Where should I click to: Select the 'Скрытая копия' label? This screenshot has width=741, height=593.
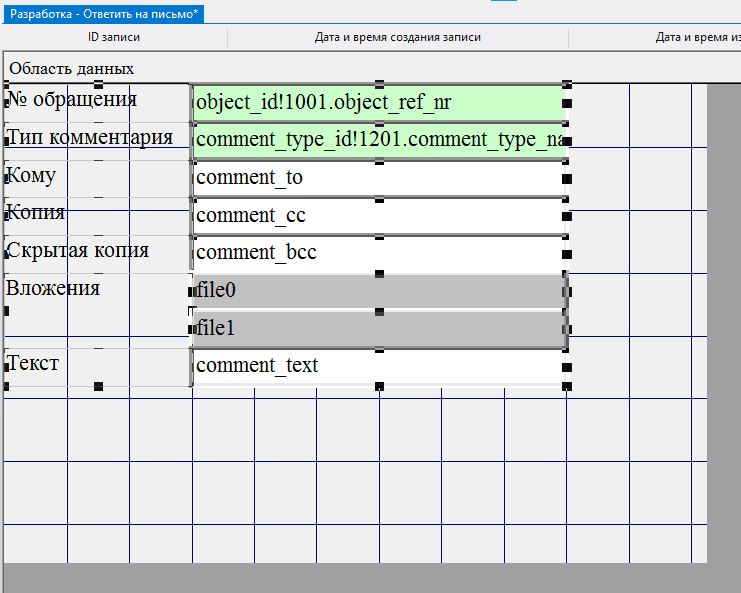[x=78, y=250]
